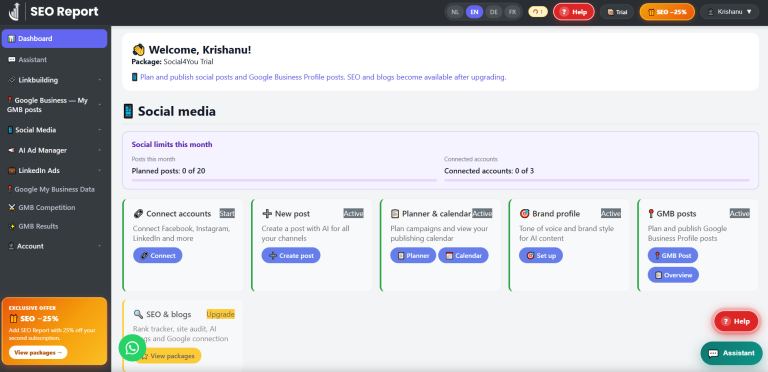Click the plus icon on New post card
The image size is (768, 372).
coord(267,214)
